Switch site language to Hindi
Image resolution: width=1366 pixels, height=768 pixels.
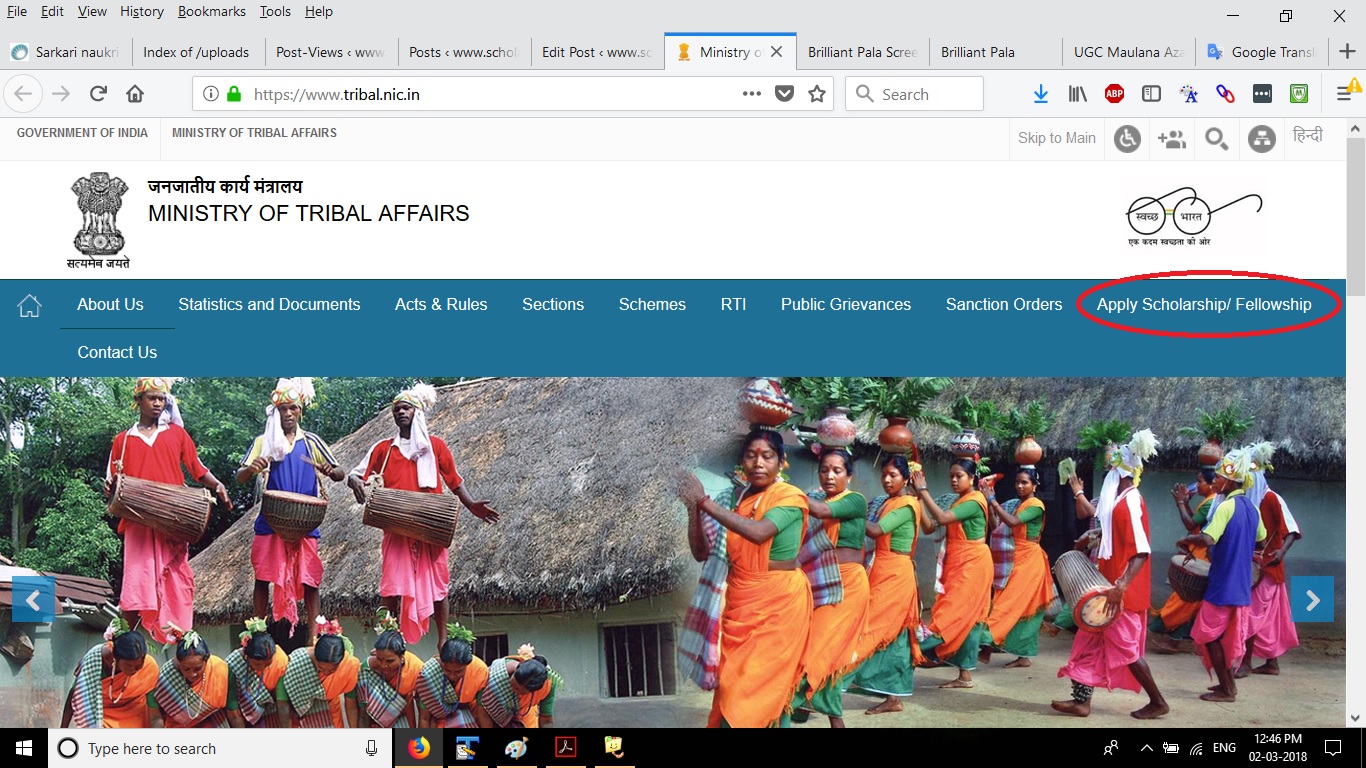pyautogui.click(x=1307, y=135)
